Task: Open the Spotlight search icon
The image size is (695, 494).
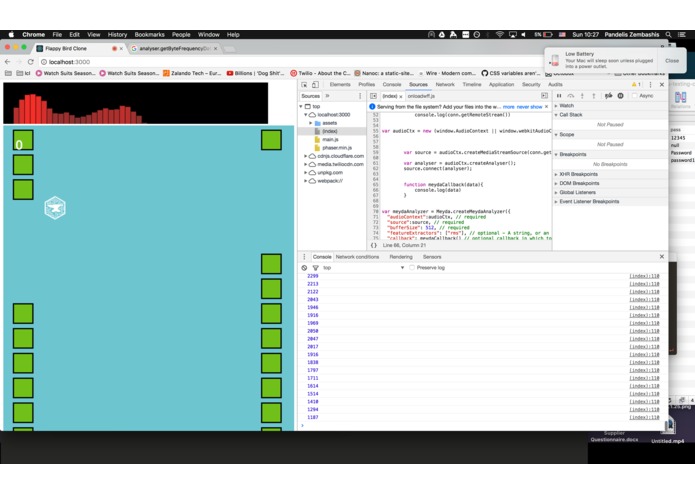Action: pyautogui.click(x=668, y=35)
